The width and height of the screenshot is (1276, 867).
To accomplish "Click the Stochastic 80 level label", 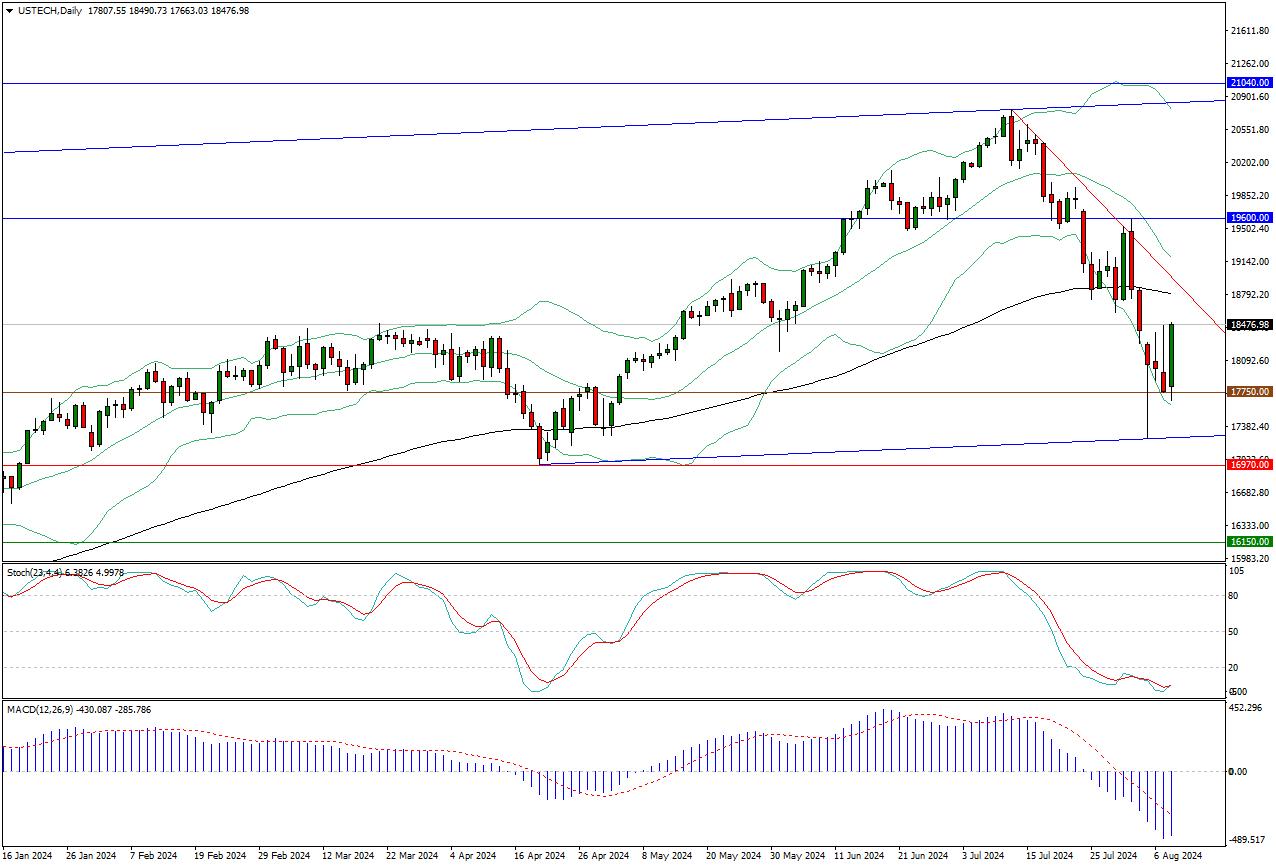I will [1236, 596].
